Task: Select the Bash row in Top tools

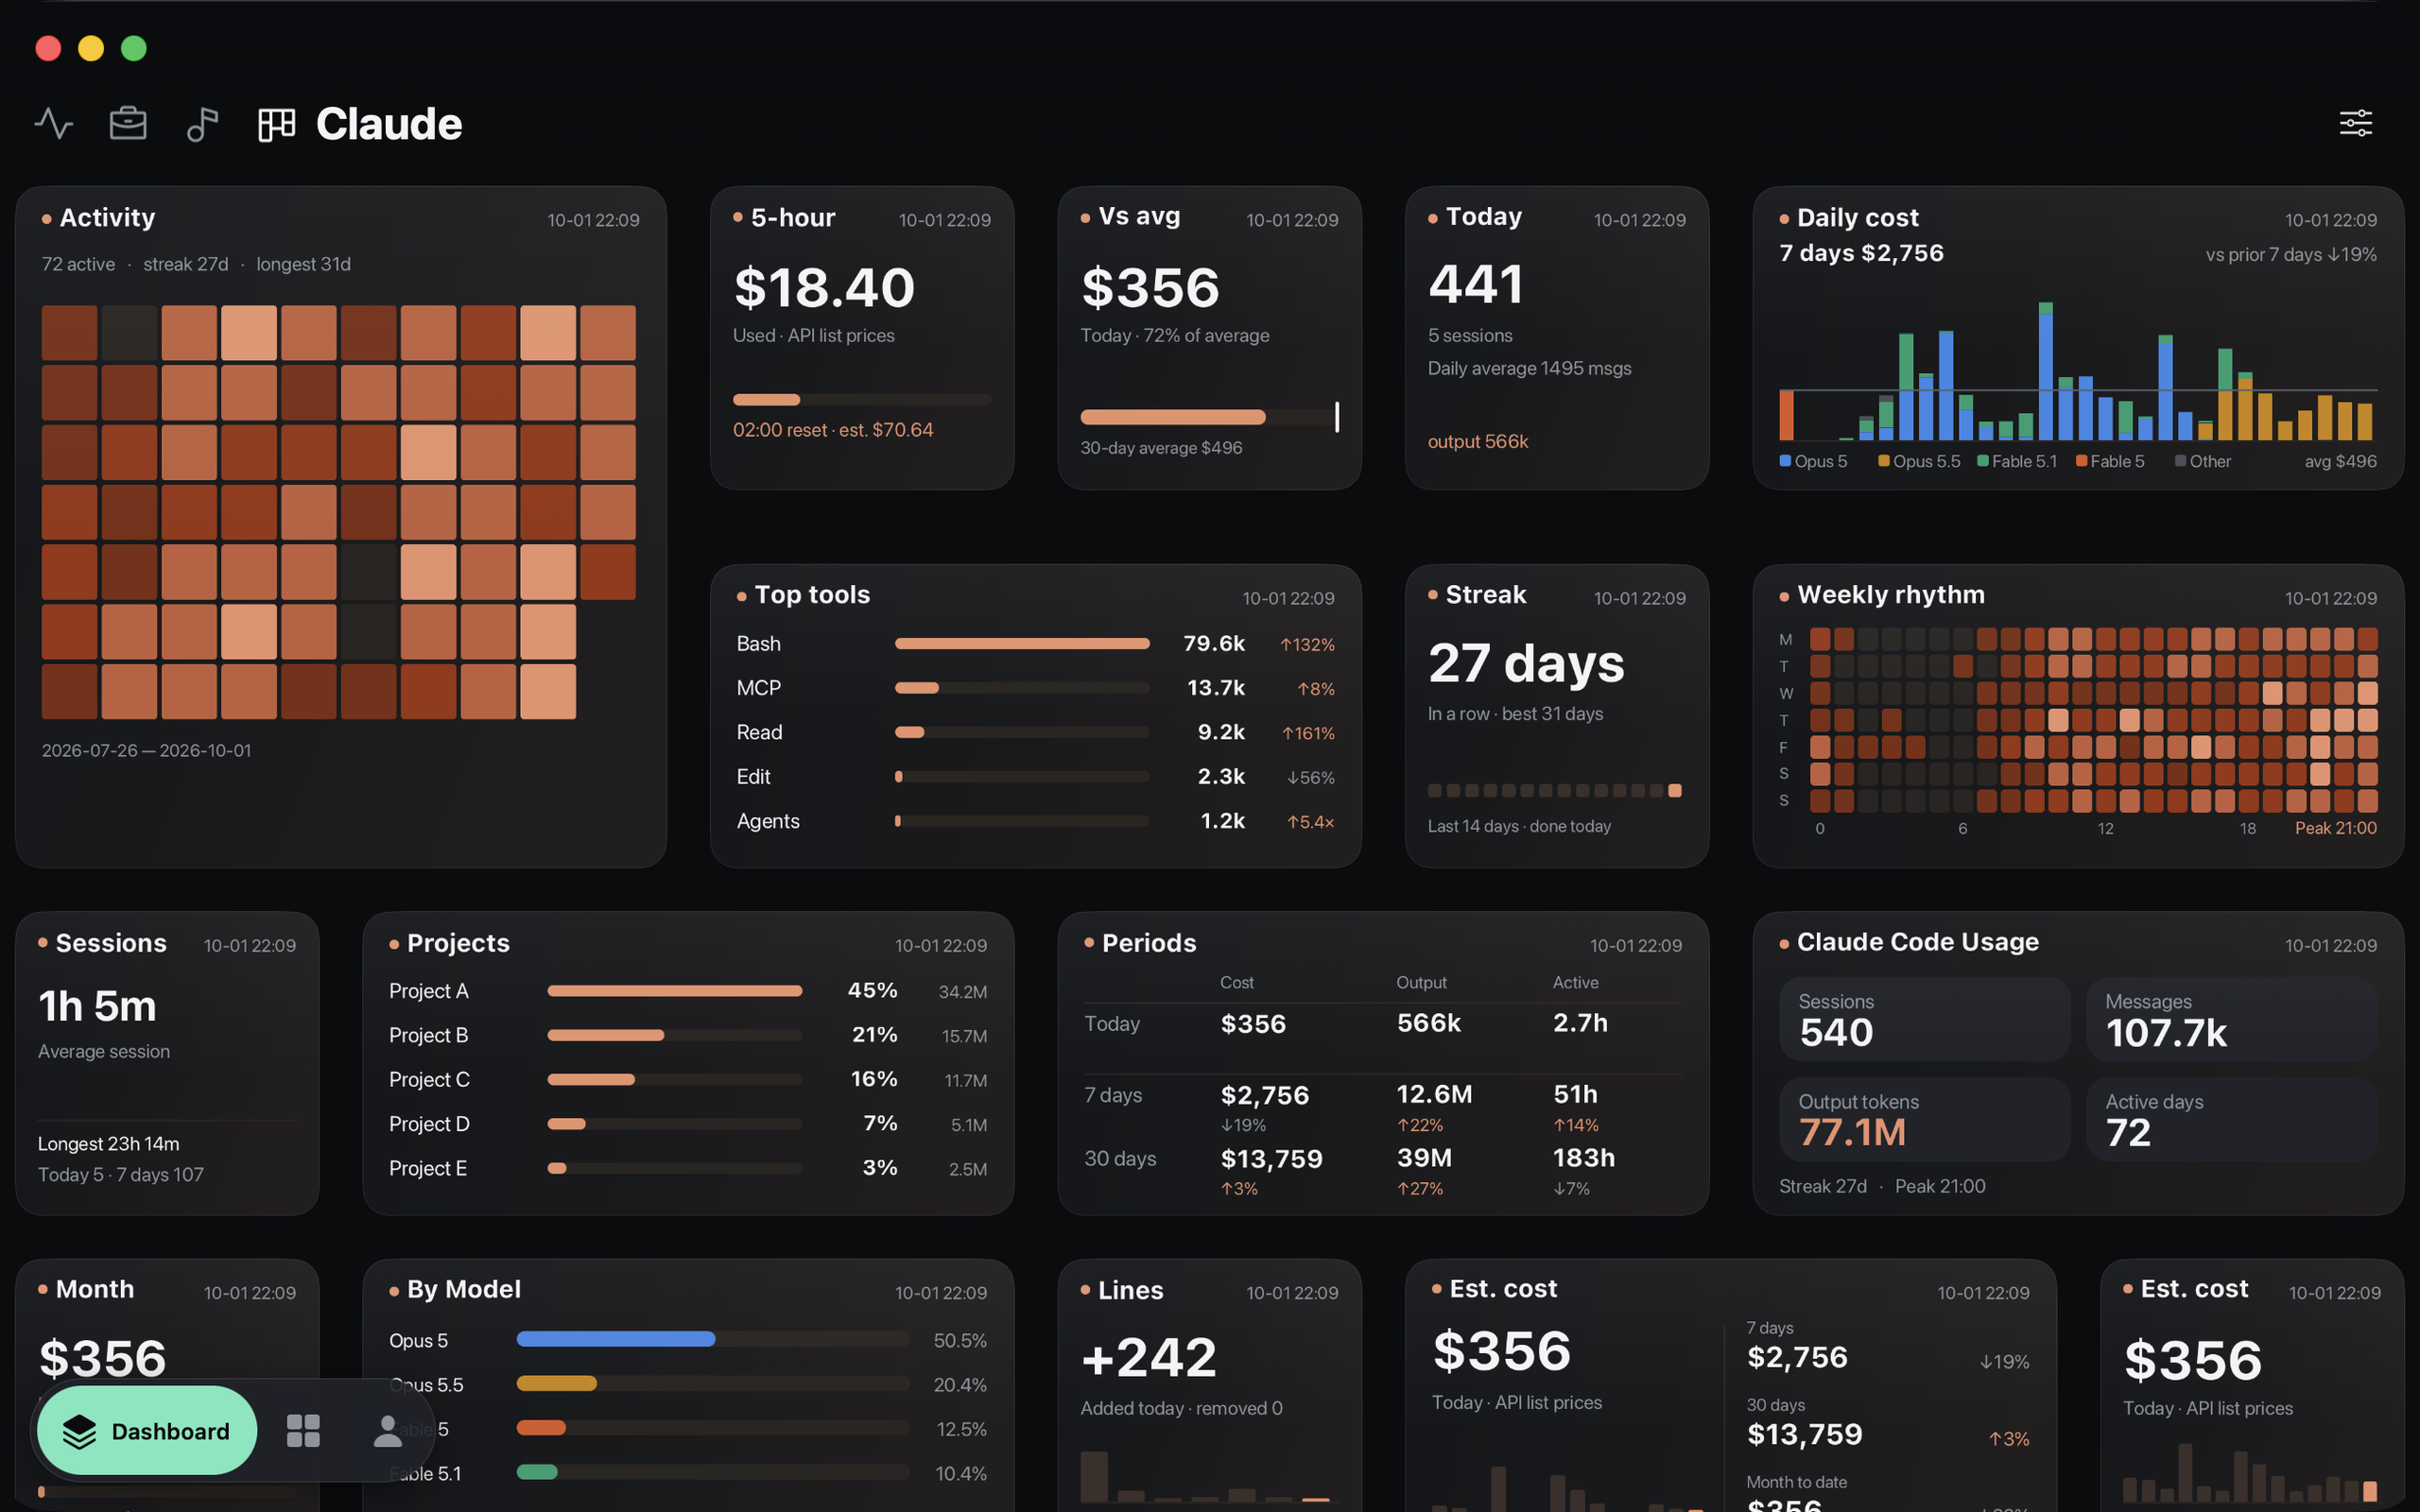Action: (1035, 644)
